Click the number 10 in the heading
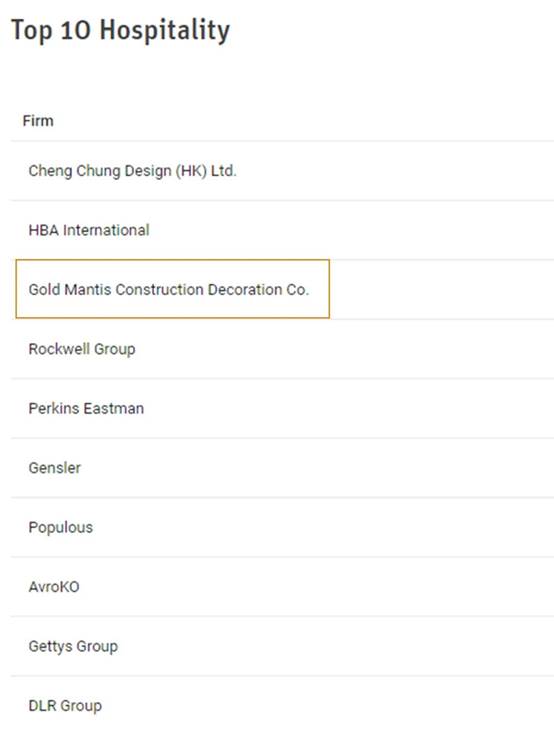Image resolution: width=554 pixels, height=737 pixels. tap(75, 31)
